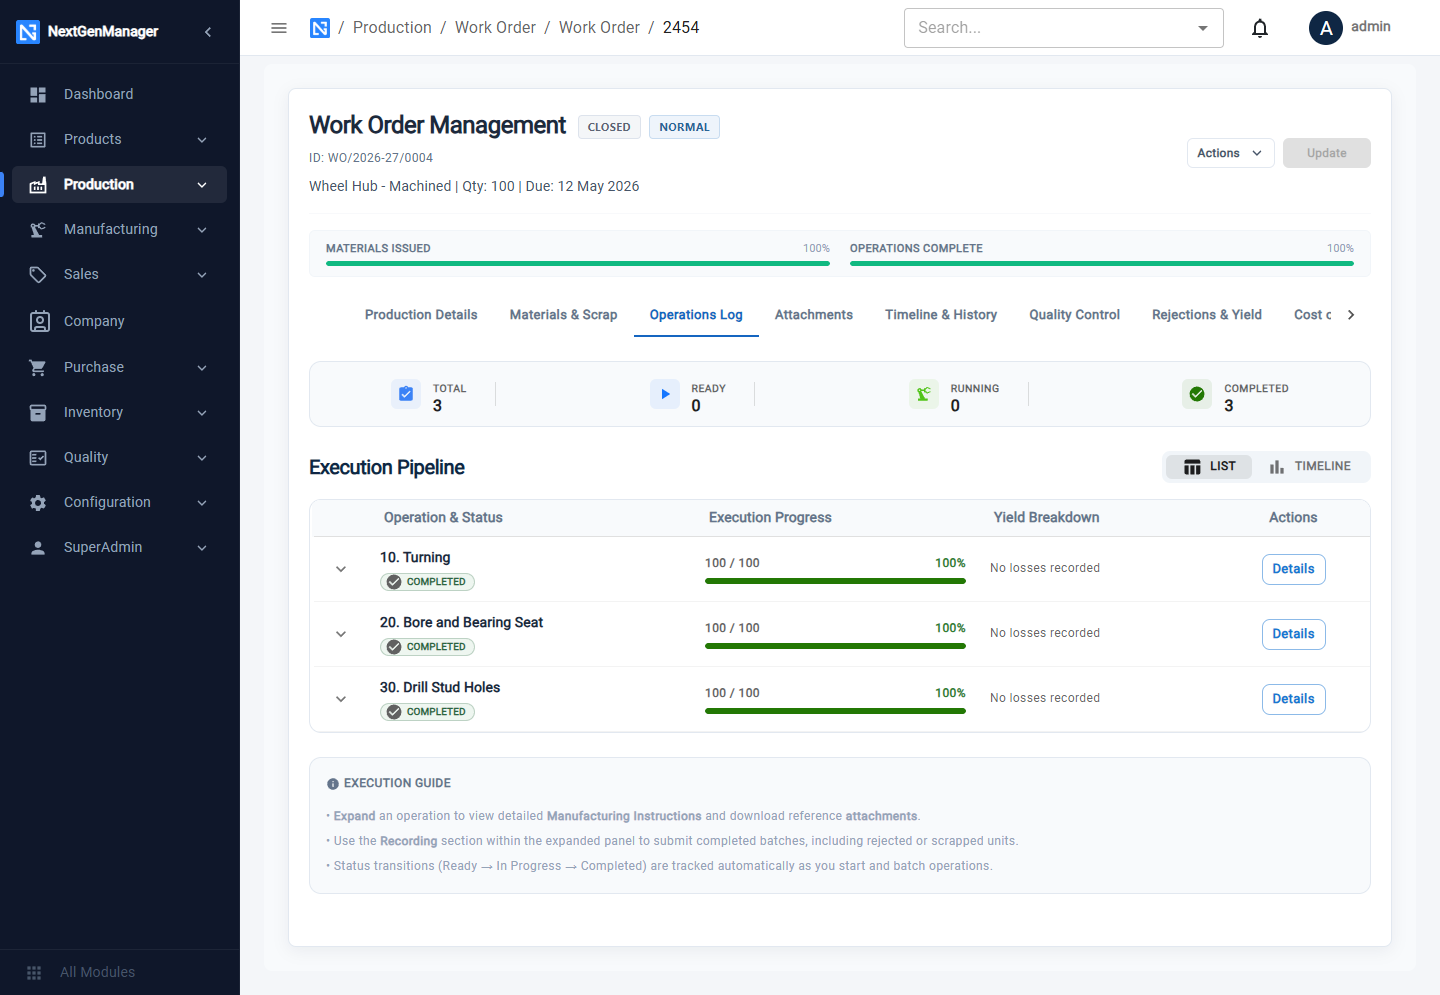Switch the pipeline to TIMELINE view
This screenshot has width=1440, height=995.
coord(1310,467)
